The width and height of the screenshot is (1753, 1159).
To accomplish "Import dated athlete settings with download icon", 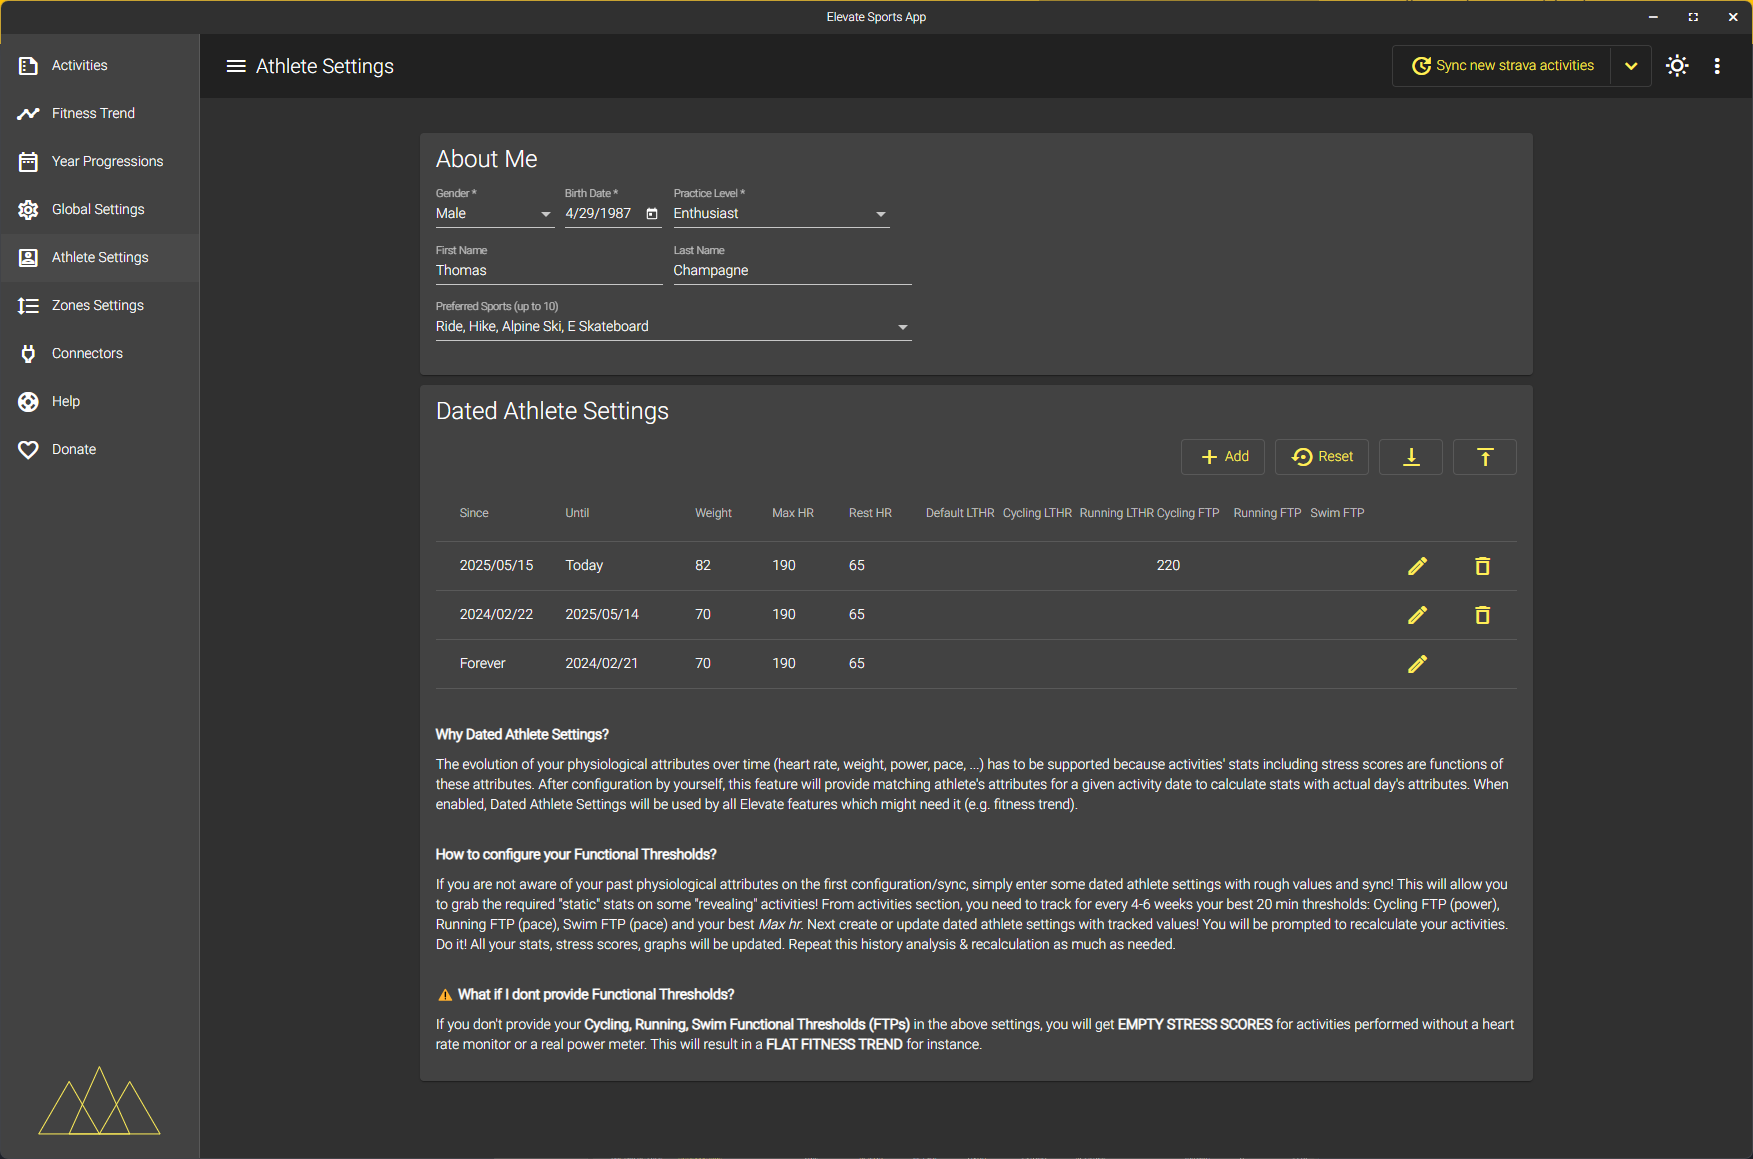I will click(x=1410, y=456).
